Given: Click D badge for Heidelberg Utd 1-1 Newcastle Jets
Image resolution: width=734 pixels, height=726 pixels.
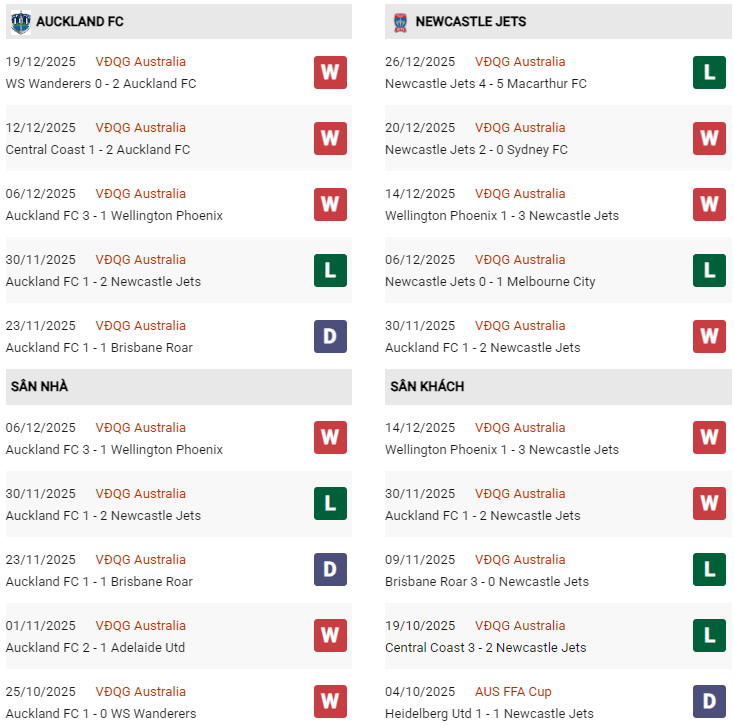Looking at the screenshot, I should click(x=709, y=702).
